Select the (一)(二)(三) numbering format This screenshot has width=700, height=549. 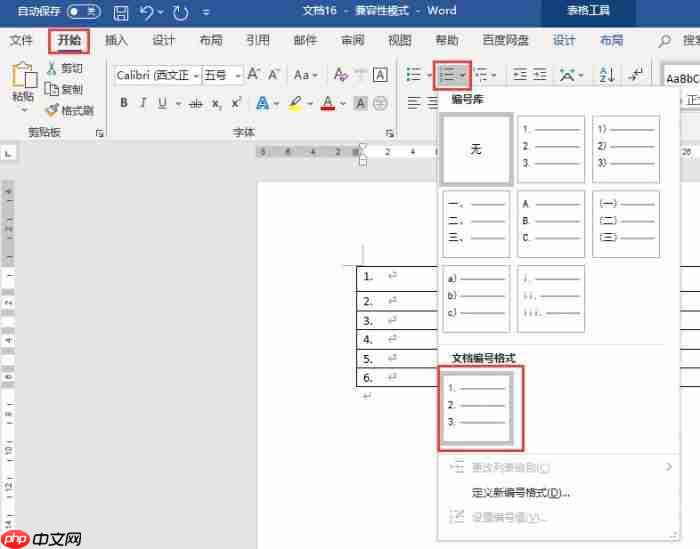tap(626, 224)
